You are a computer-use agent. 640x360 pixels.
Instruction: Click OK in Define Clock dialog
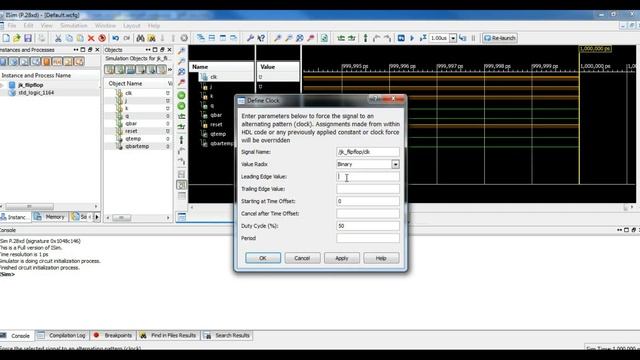pyautogui.click(x=263, y=258)
